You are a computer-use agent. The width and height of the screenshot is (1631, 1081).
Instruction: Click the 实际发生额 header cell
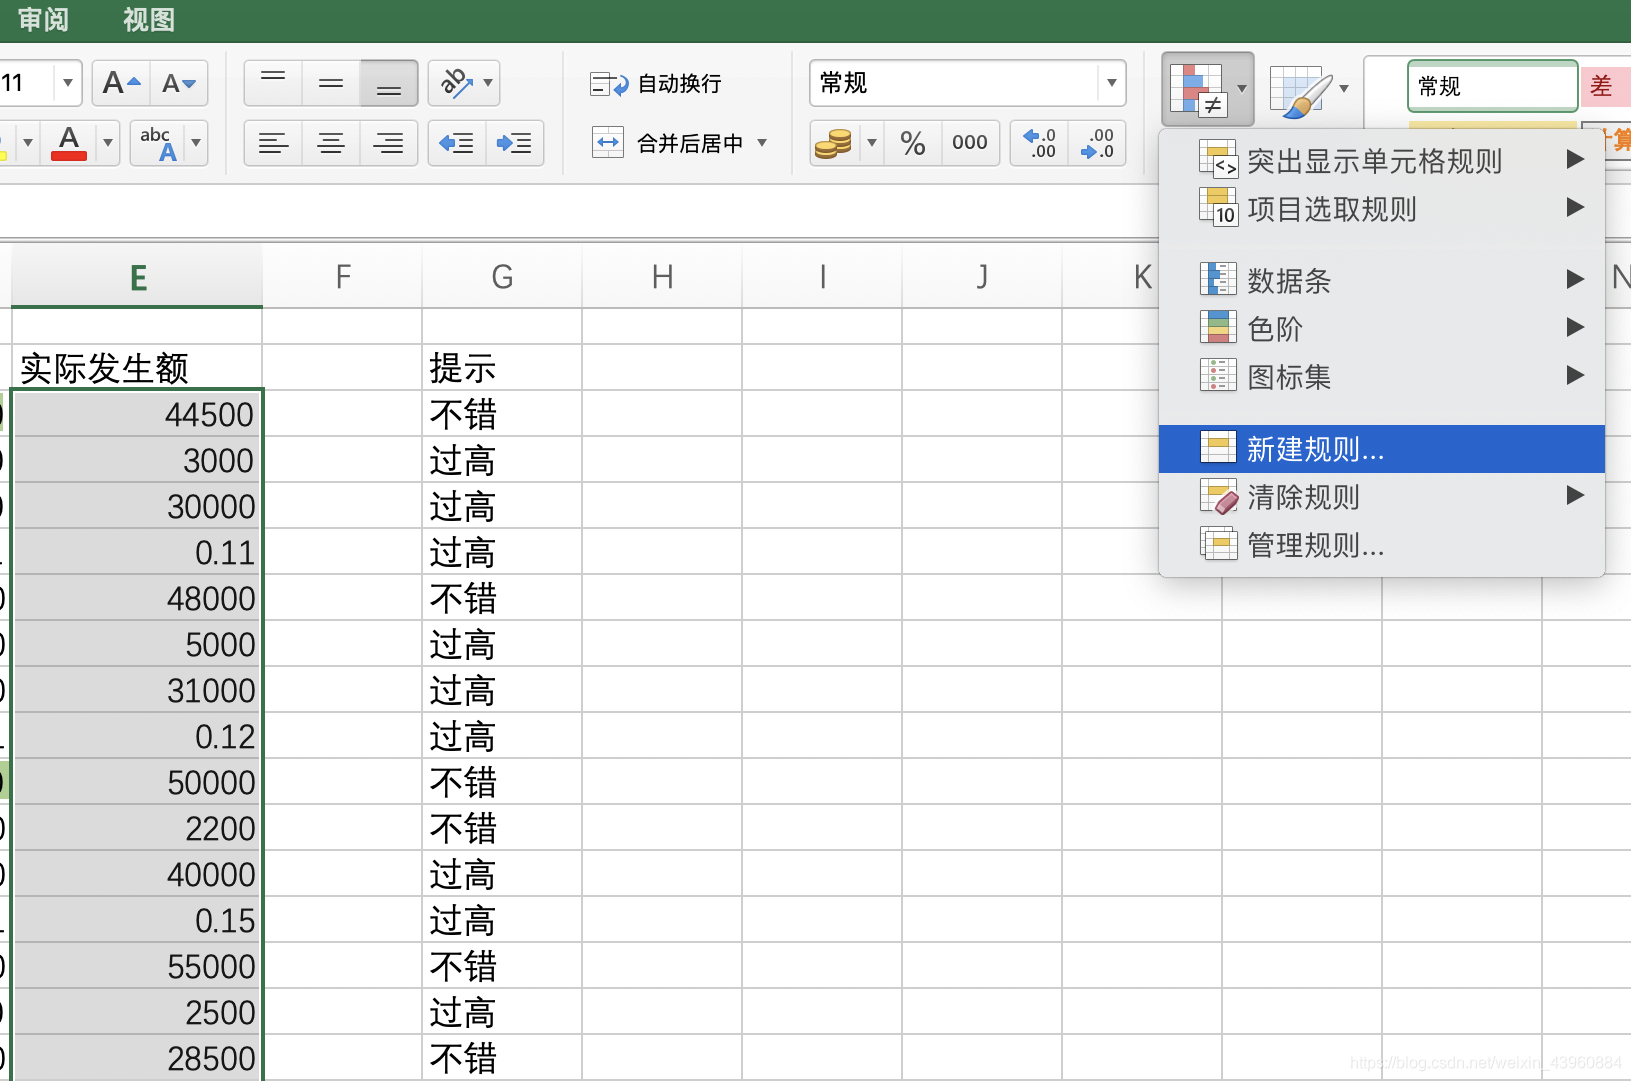tap(137, 367)
